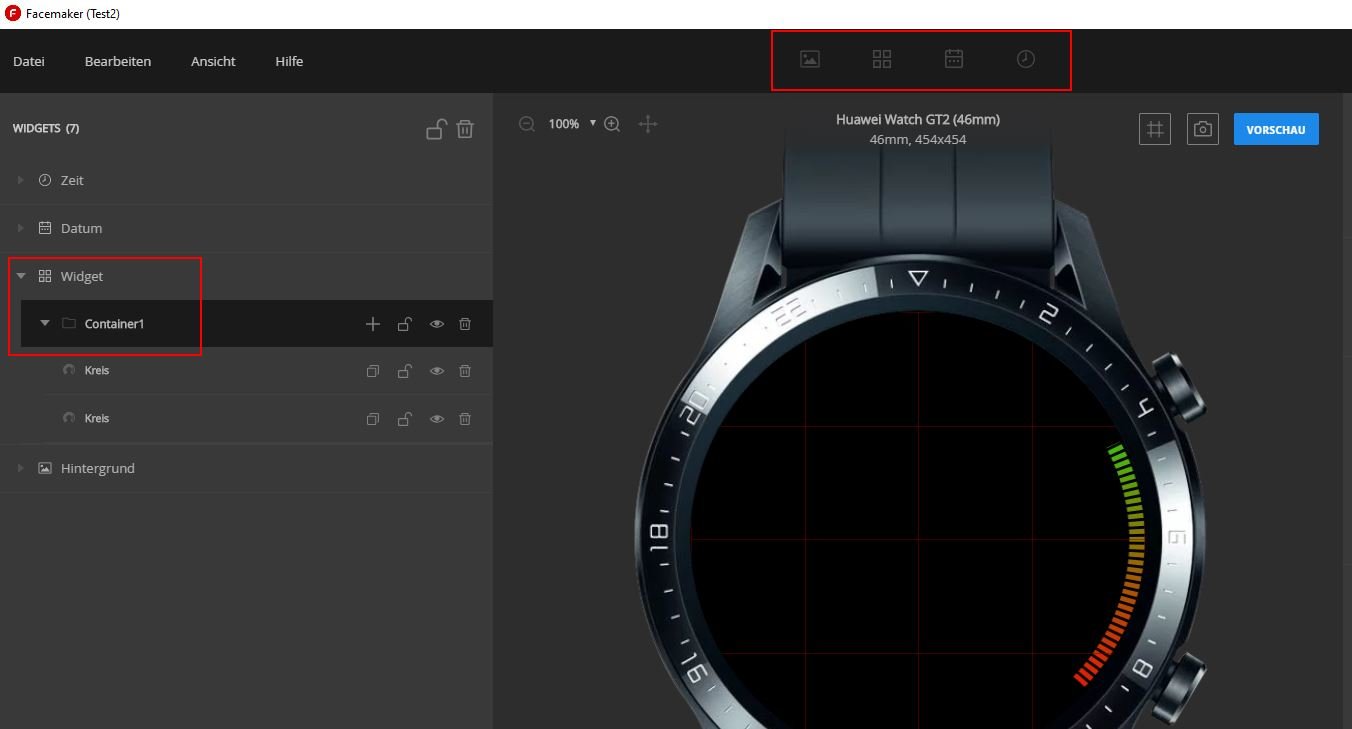Open the Hilfe menu
The width and height of the screenshot is (1352, 729).
[289, 61]
